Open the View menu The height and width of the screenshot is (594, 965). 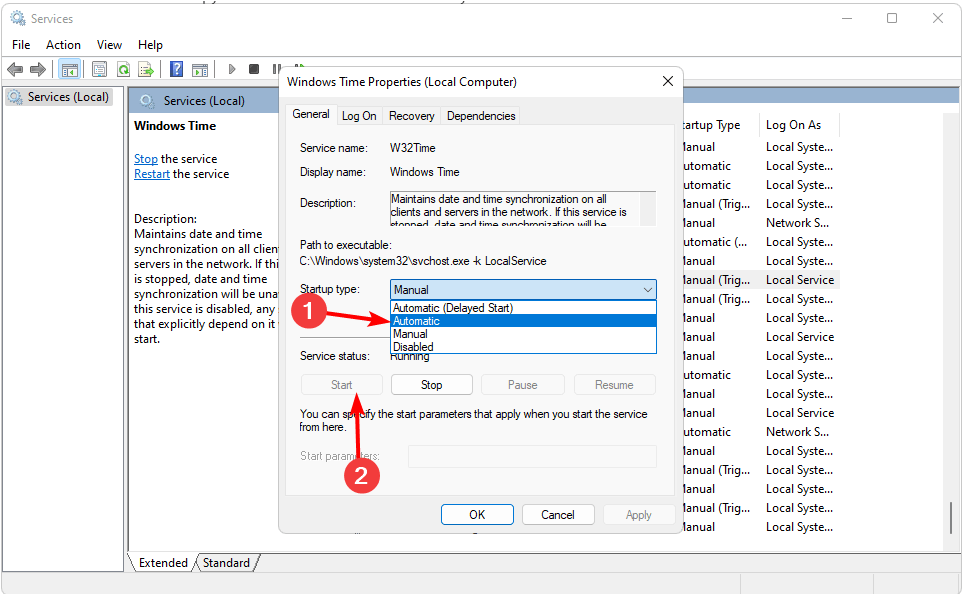click(x=109, y=45)
